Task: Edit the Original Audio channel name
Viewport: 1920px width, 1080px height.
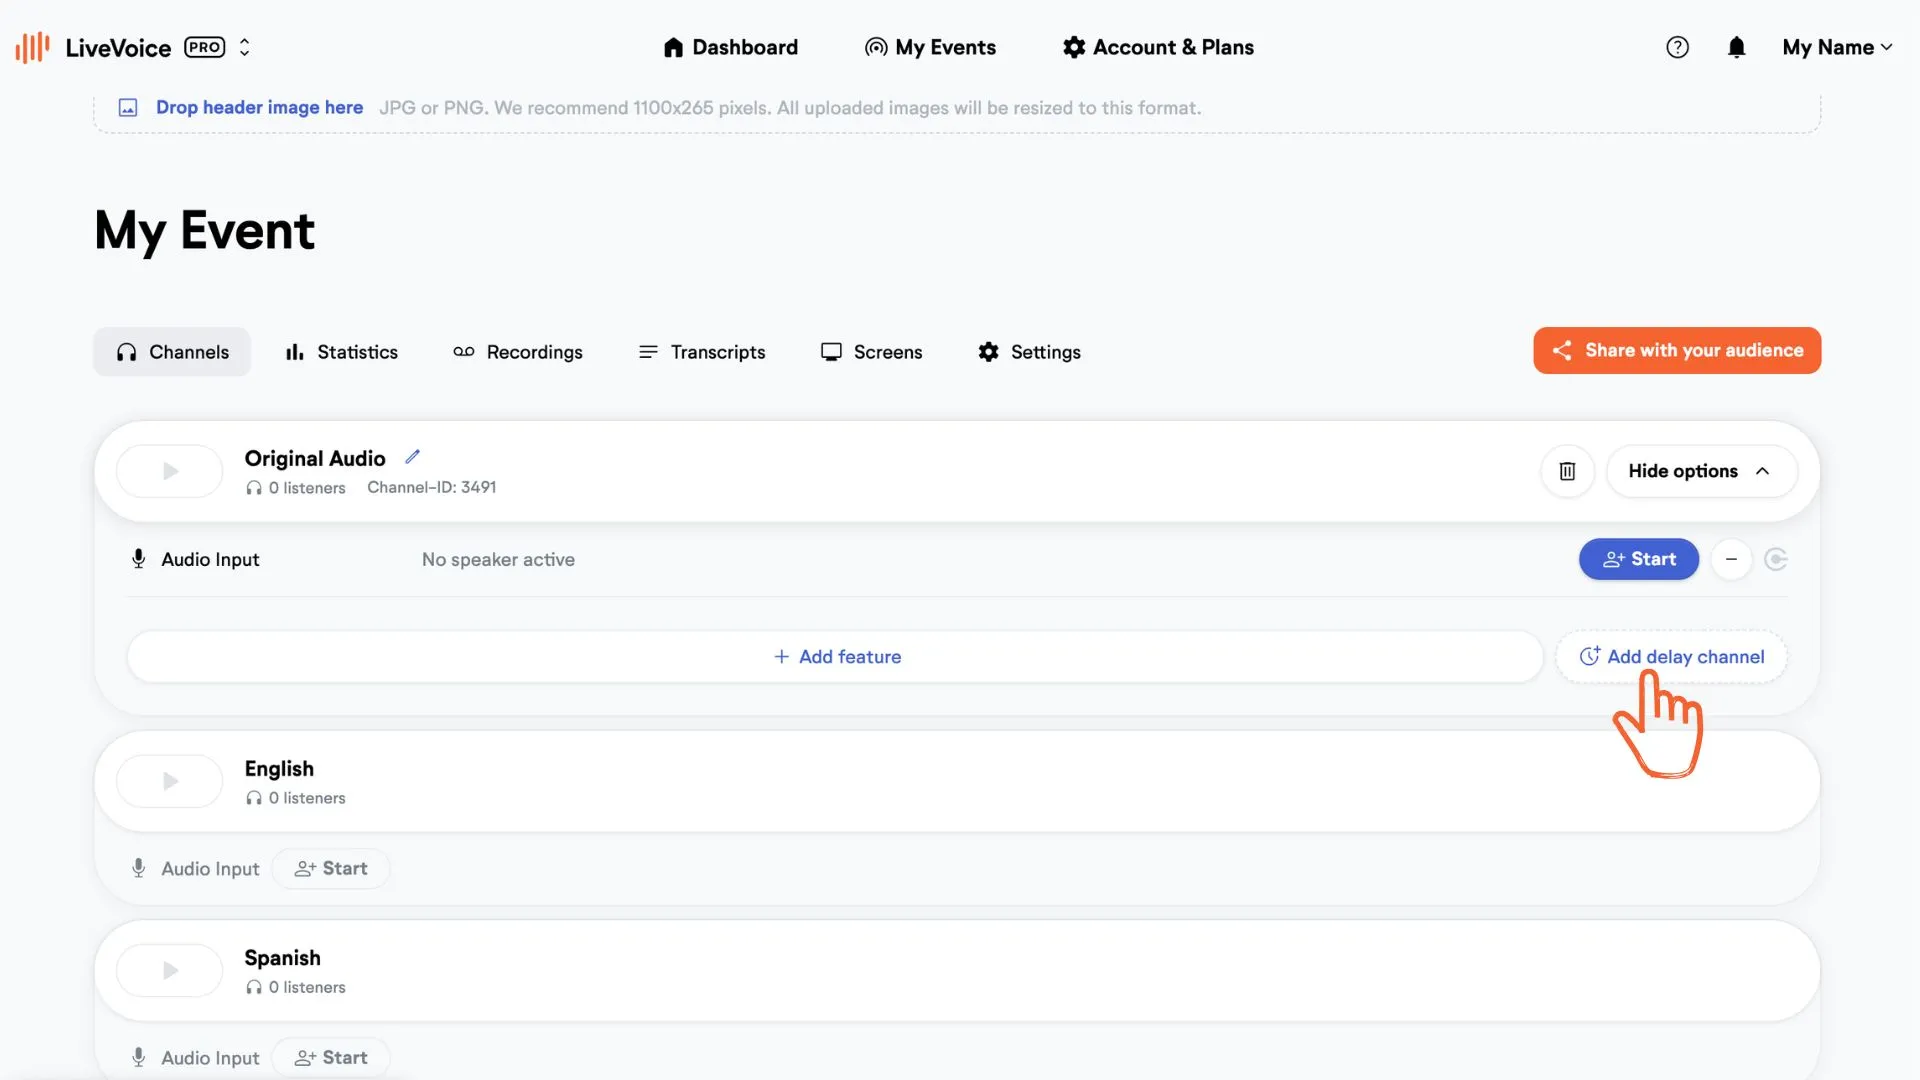Action: point(412,457)
